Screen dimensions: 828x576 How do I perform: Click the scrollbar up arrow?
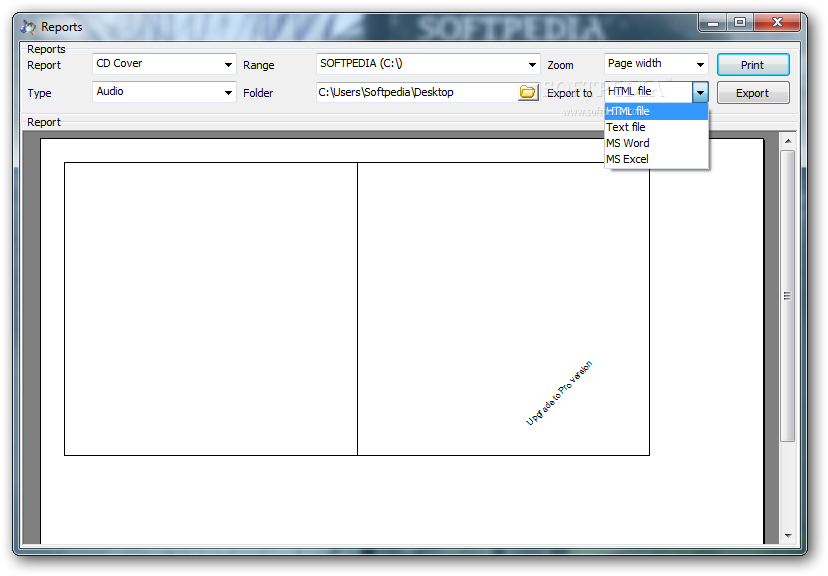(x=788, y=141)
